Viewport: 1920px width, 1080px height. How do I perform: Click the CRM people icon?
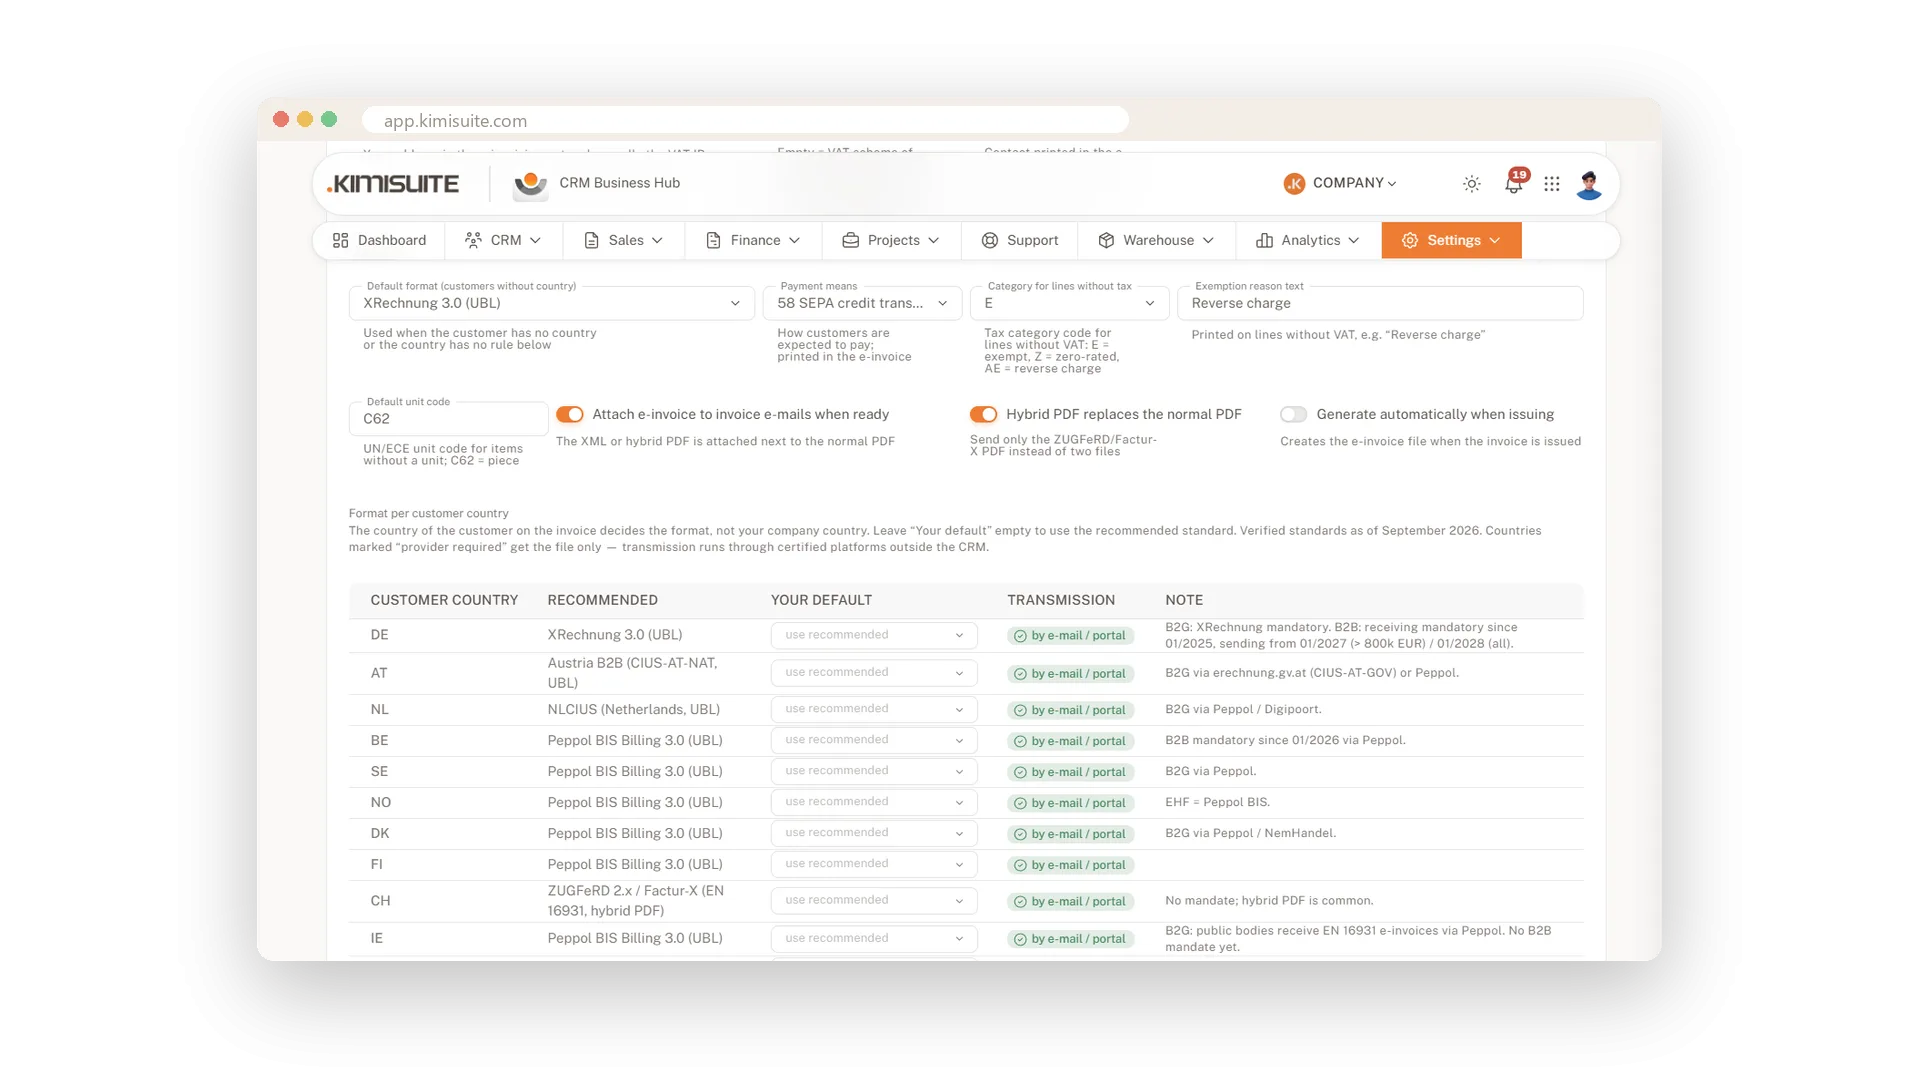pyautogui.click(x=473, y=240)
